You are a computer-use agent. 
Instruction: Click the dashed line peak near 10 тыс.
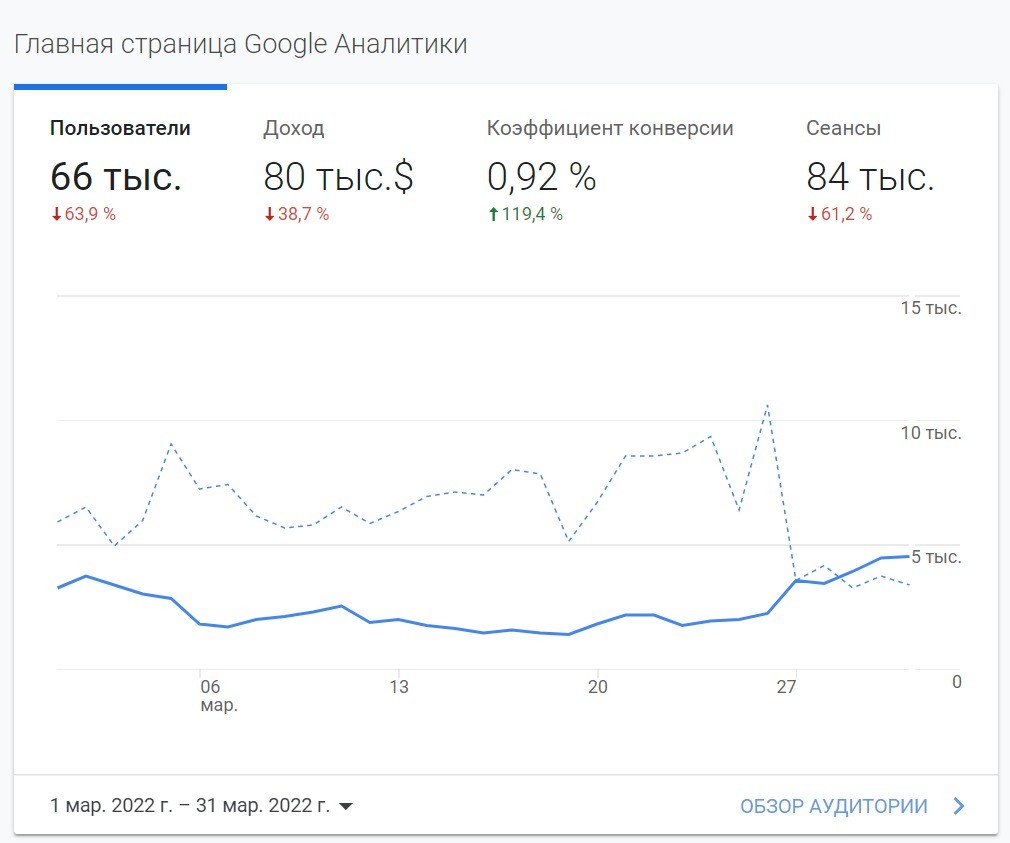click(x=767, y=406)
